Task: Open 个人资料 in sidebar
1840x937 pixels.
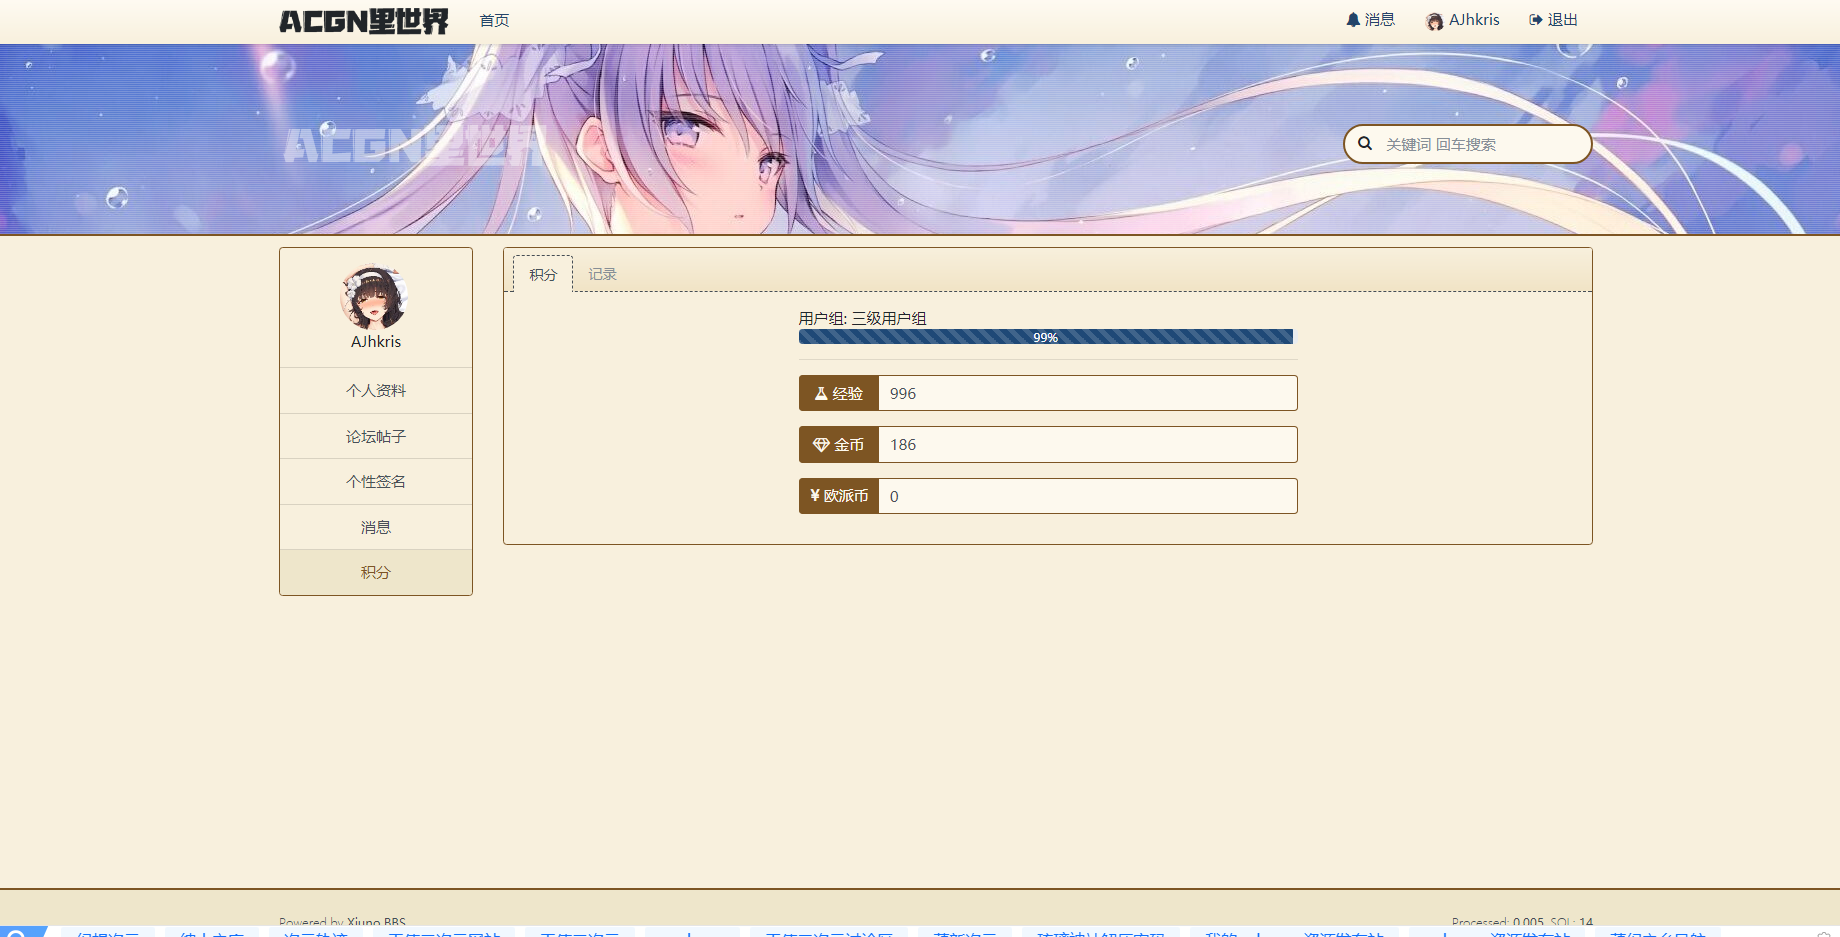Action: [376, 391]
